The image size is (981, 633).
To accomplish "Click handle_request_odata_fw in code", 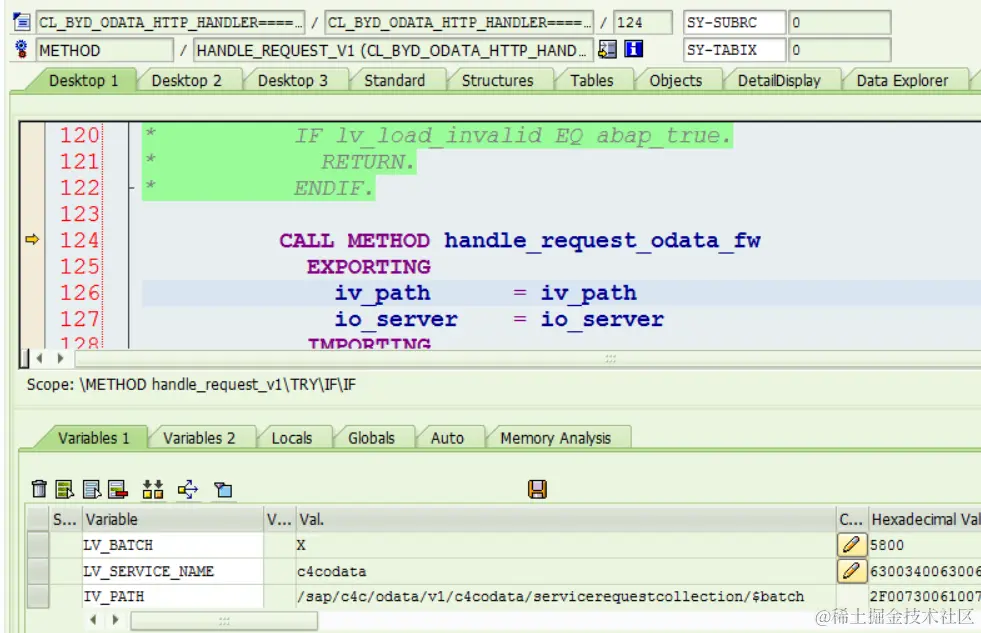I will [602, 240].
